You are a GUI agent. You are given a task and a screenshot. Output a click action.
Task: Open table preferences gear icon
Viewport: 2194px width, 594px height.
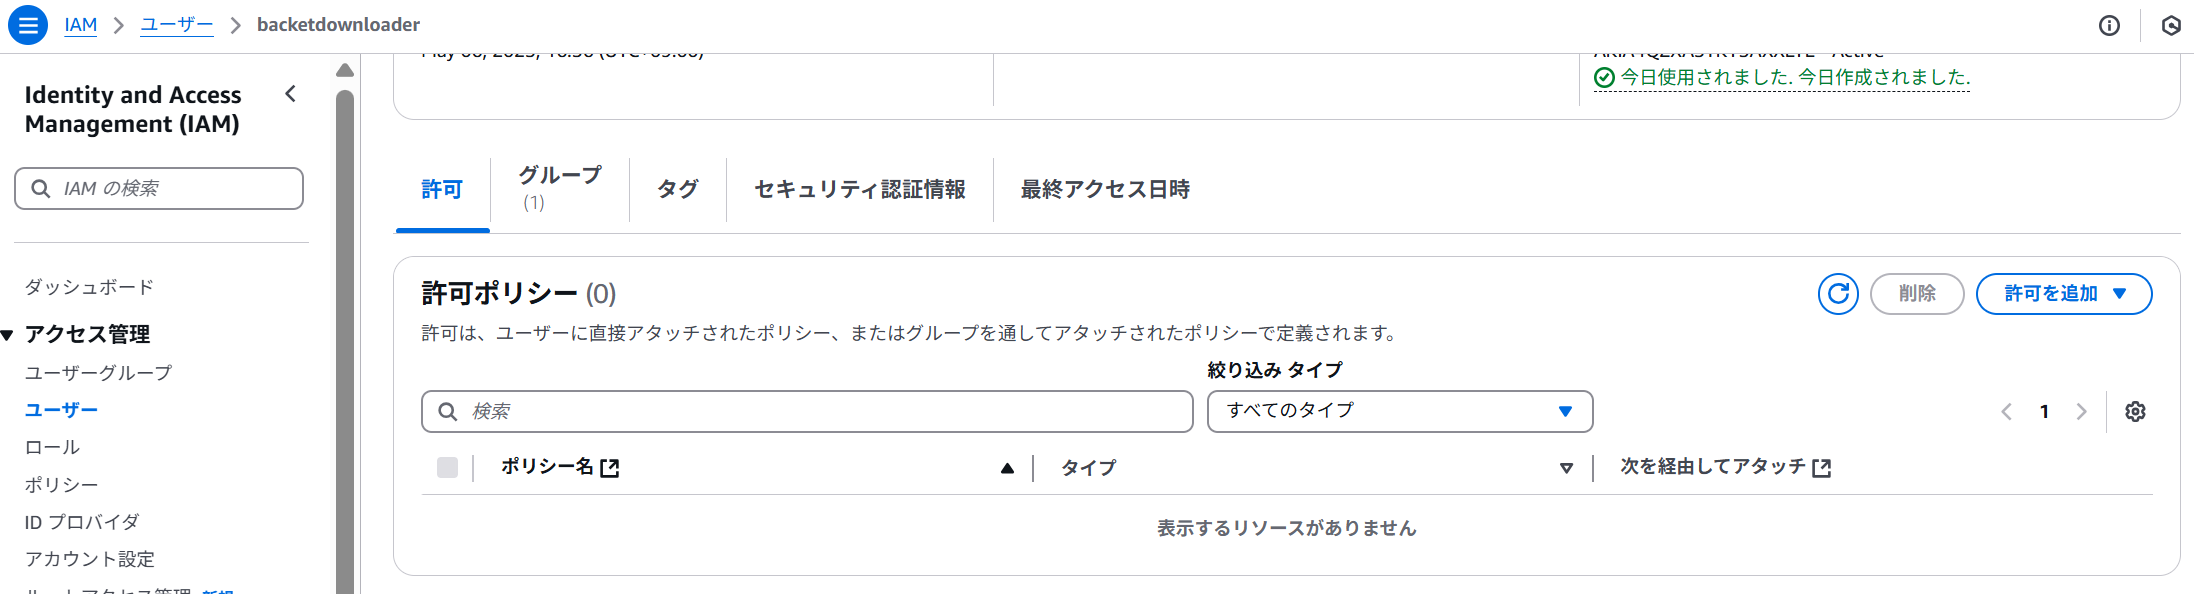2135,412
